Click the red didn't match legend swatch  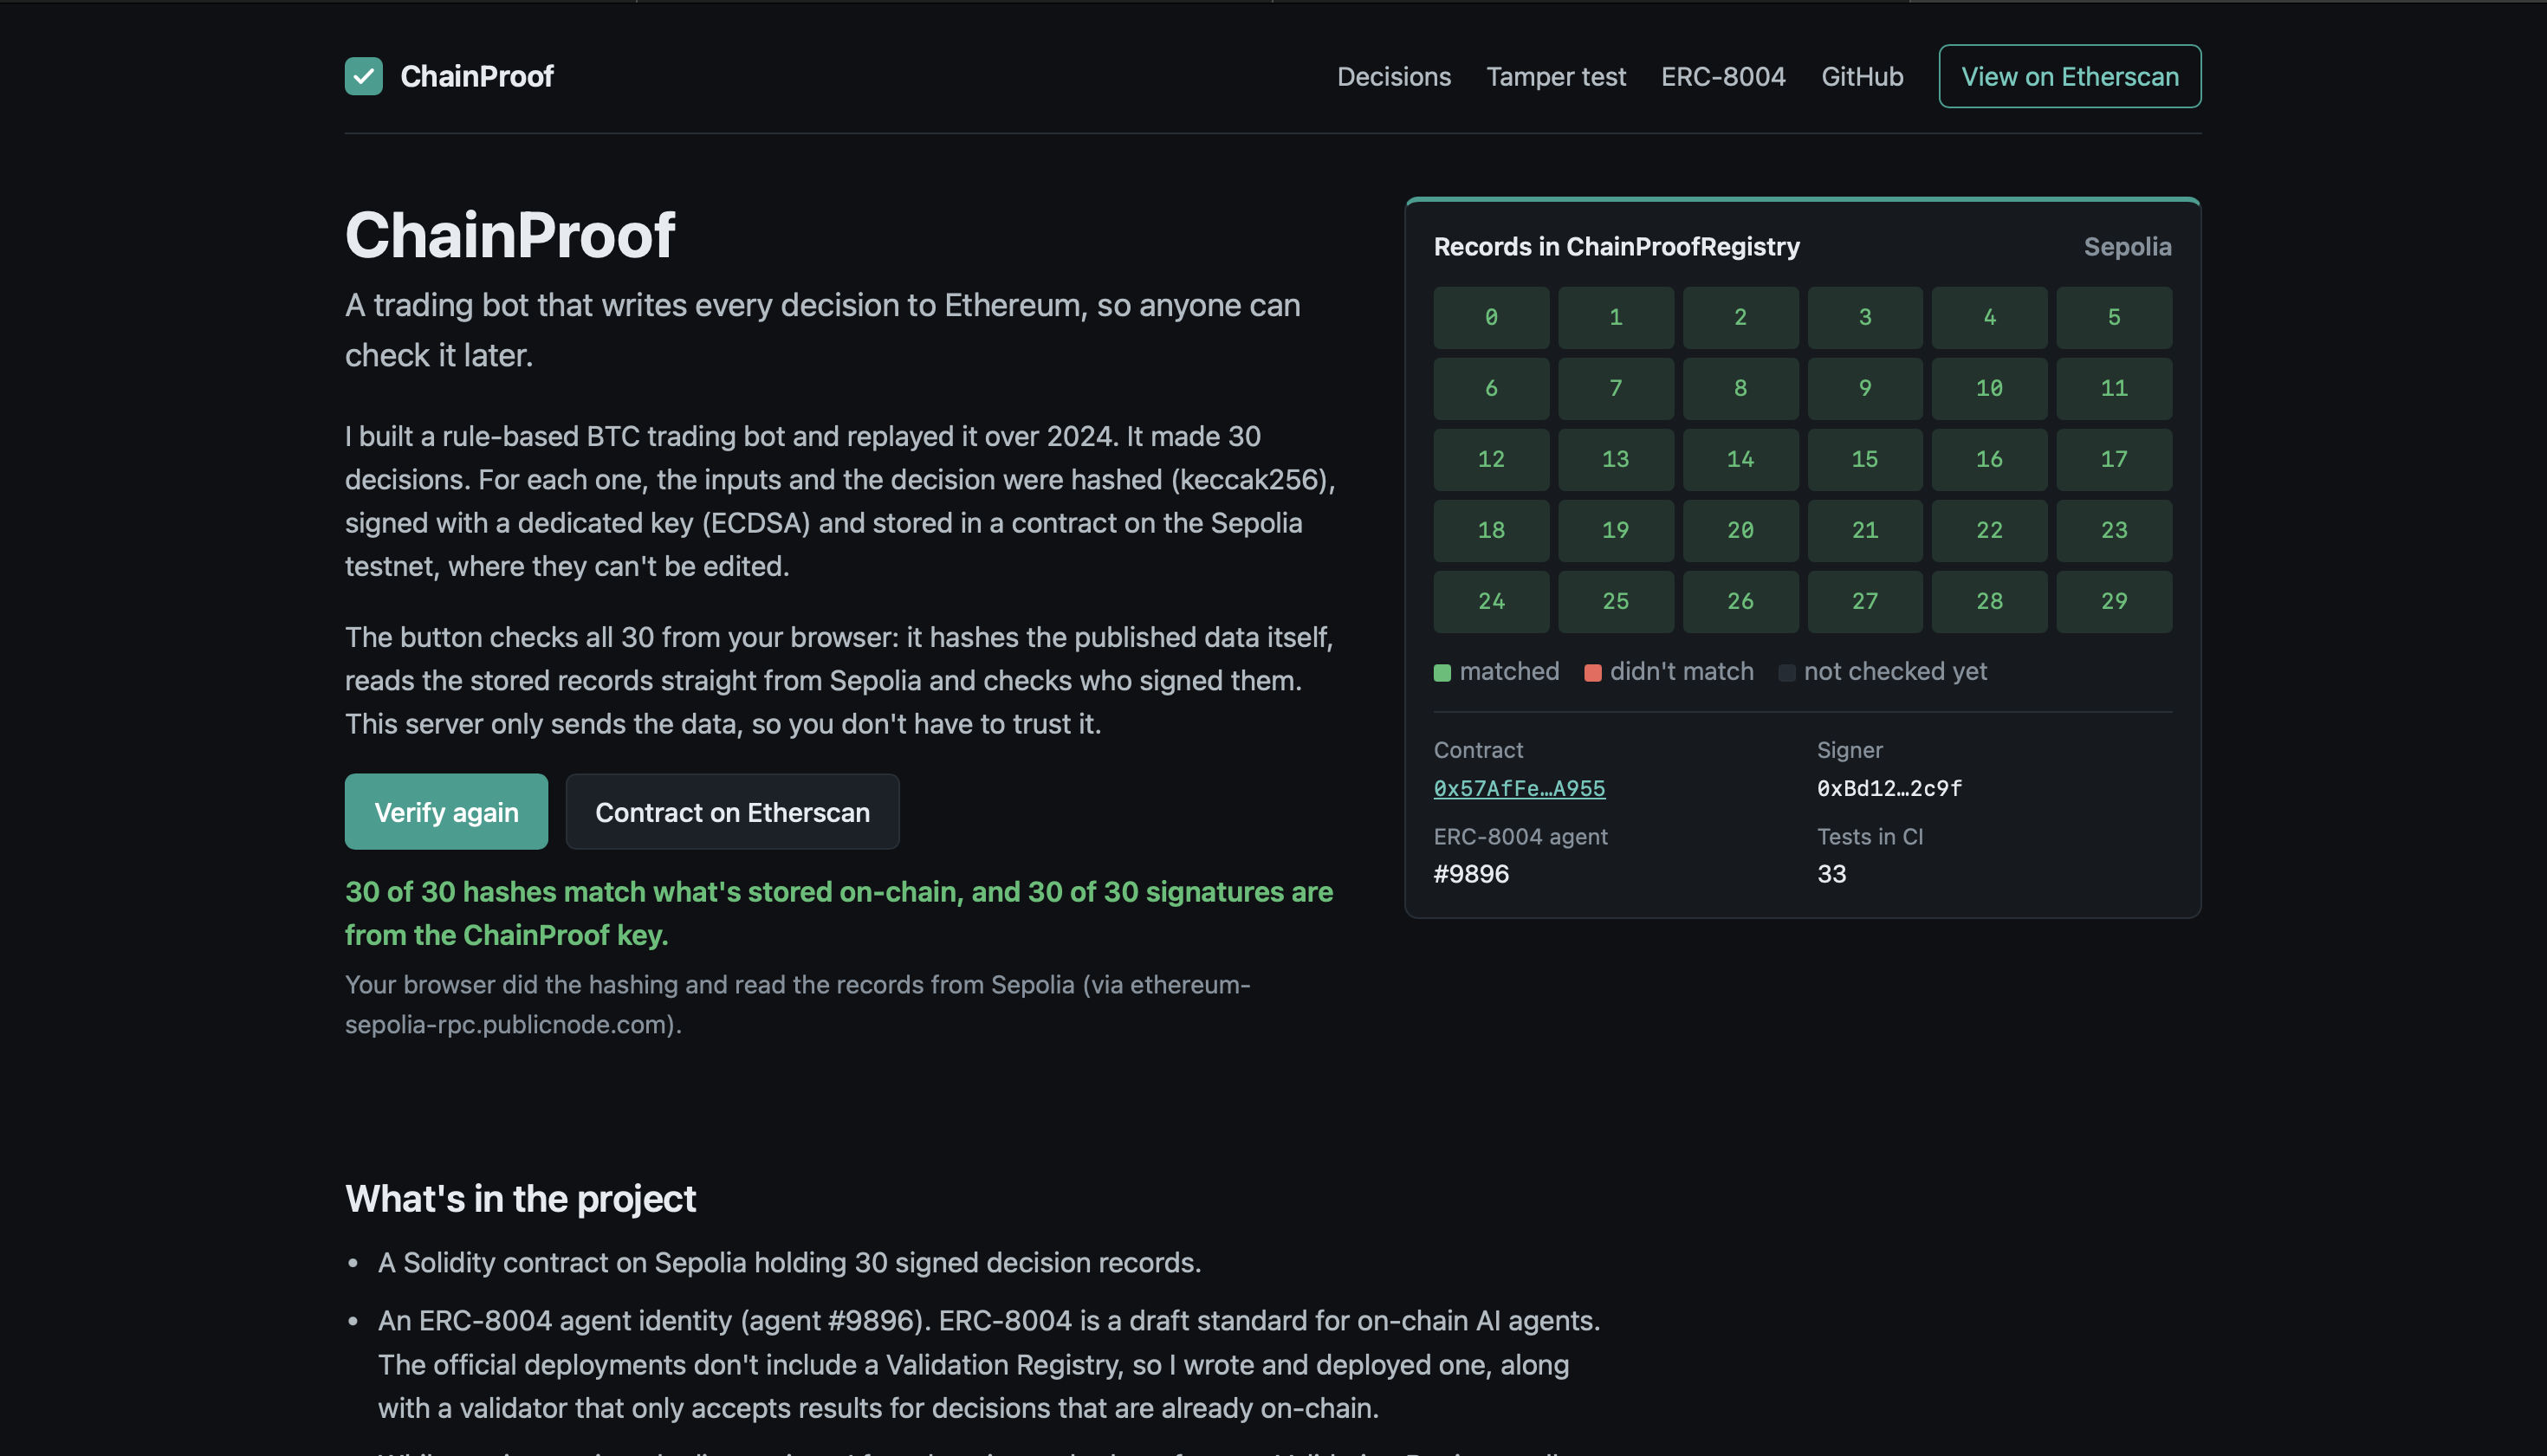pos(1592,673)
